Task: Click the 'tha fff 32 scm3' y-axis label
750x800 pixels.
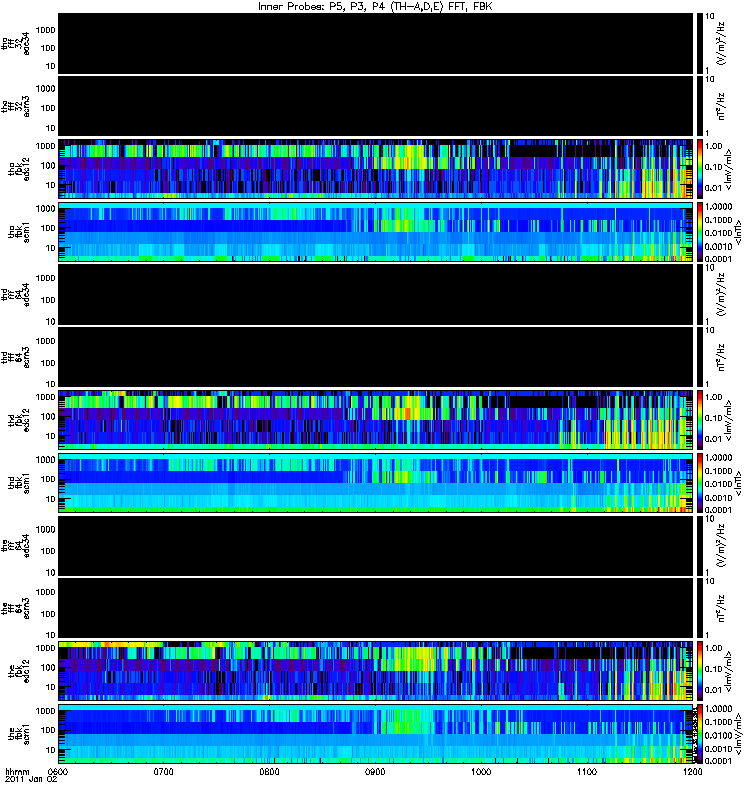Action: pos(16,106)
